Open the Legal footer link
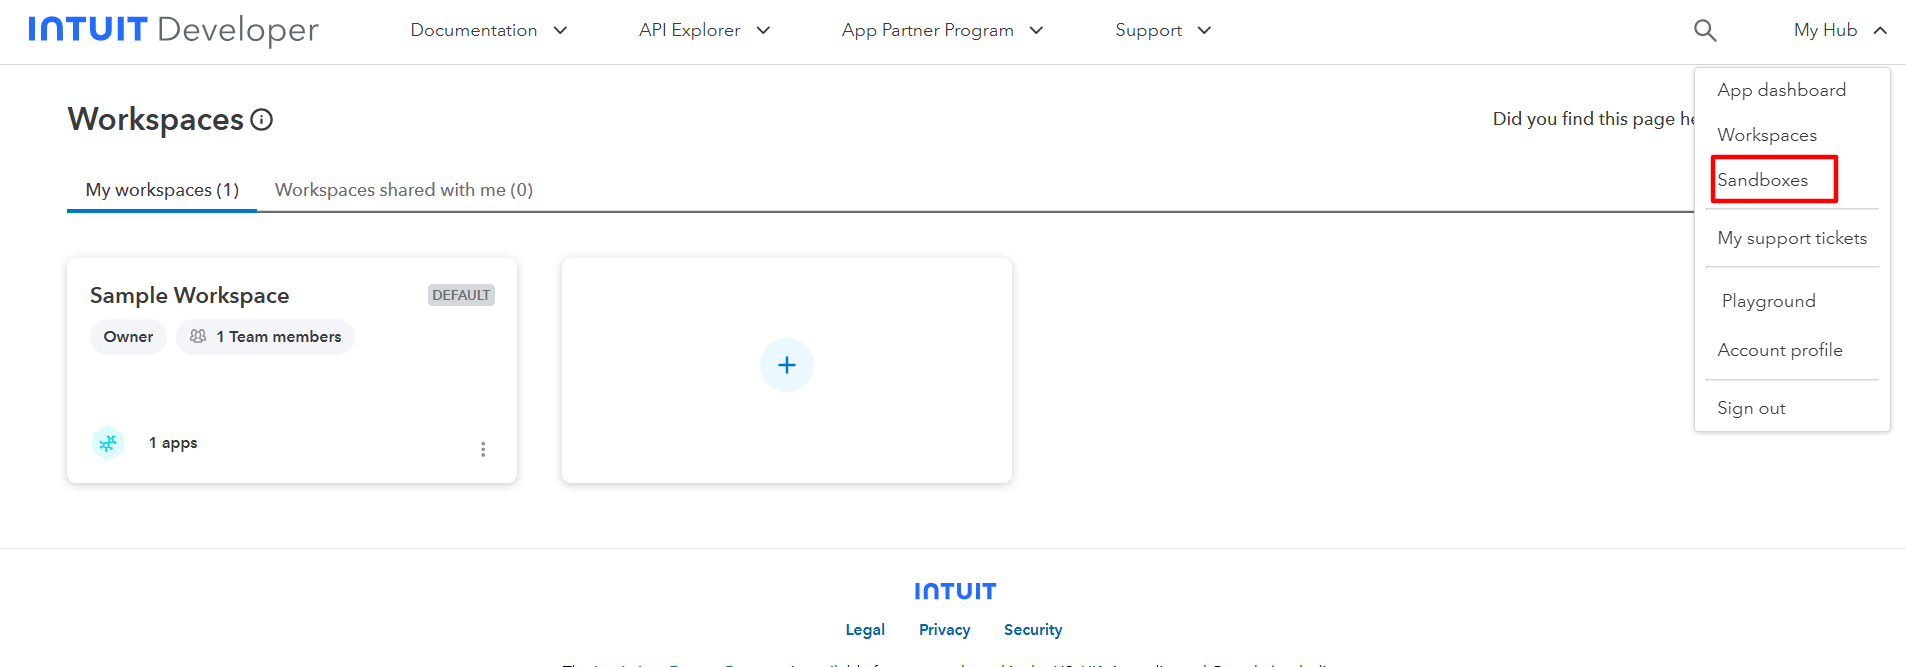Image resolution: width=1906 pixels, height=667 pixels. click(865, 630)
